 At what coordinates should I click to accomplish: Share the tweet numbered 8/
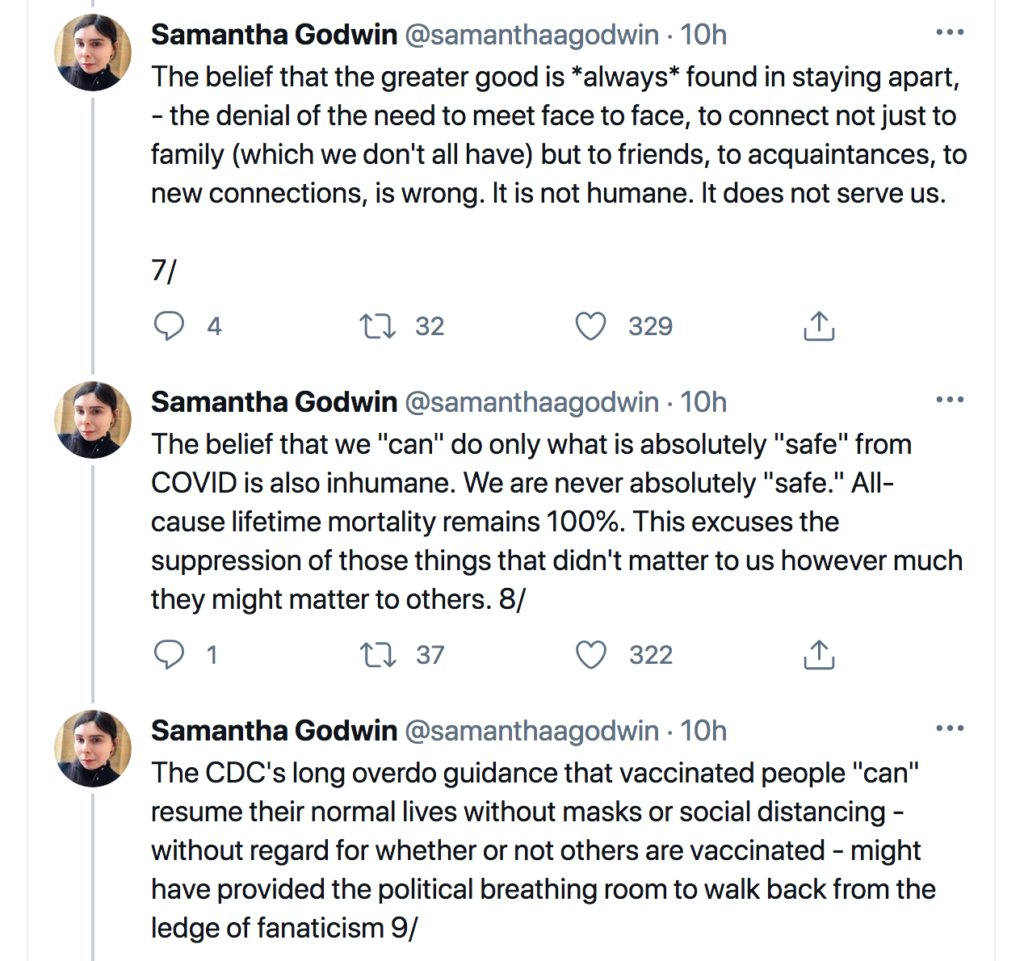[x=819, y=655]
